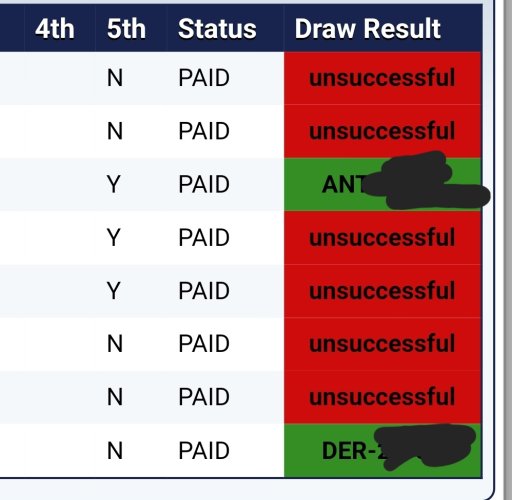Click the Y value in the ANT row
This screenshot has width=512, height=500.
[x=114, y=184]
